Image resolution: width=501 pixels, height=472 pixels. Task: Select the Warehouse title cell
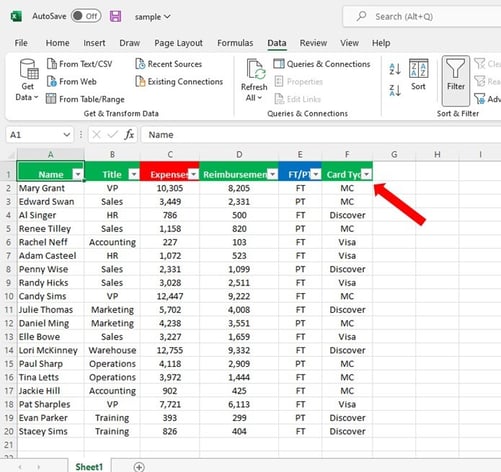112,350
